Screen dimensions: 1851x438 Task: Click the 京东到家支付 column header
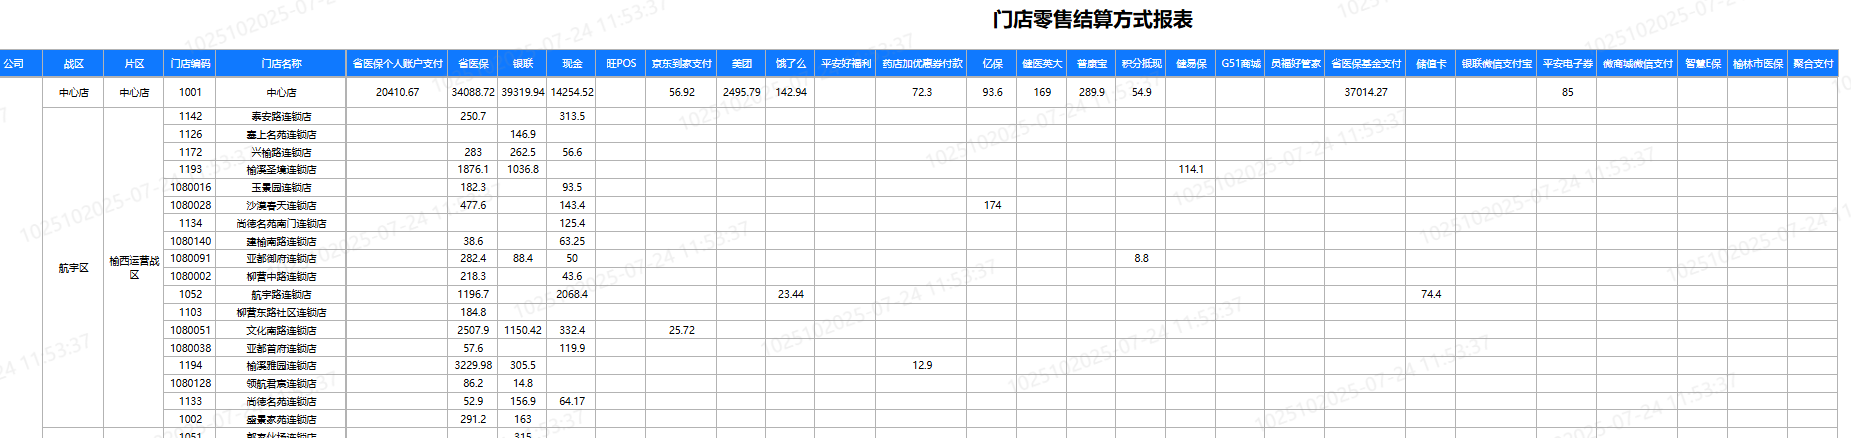point(682,63)
